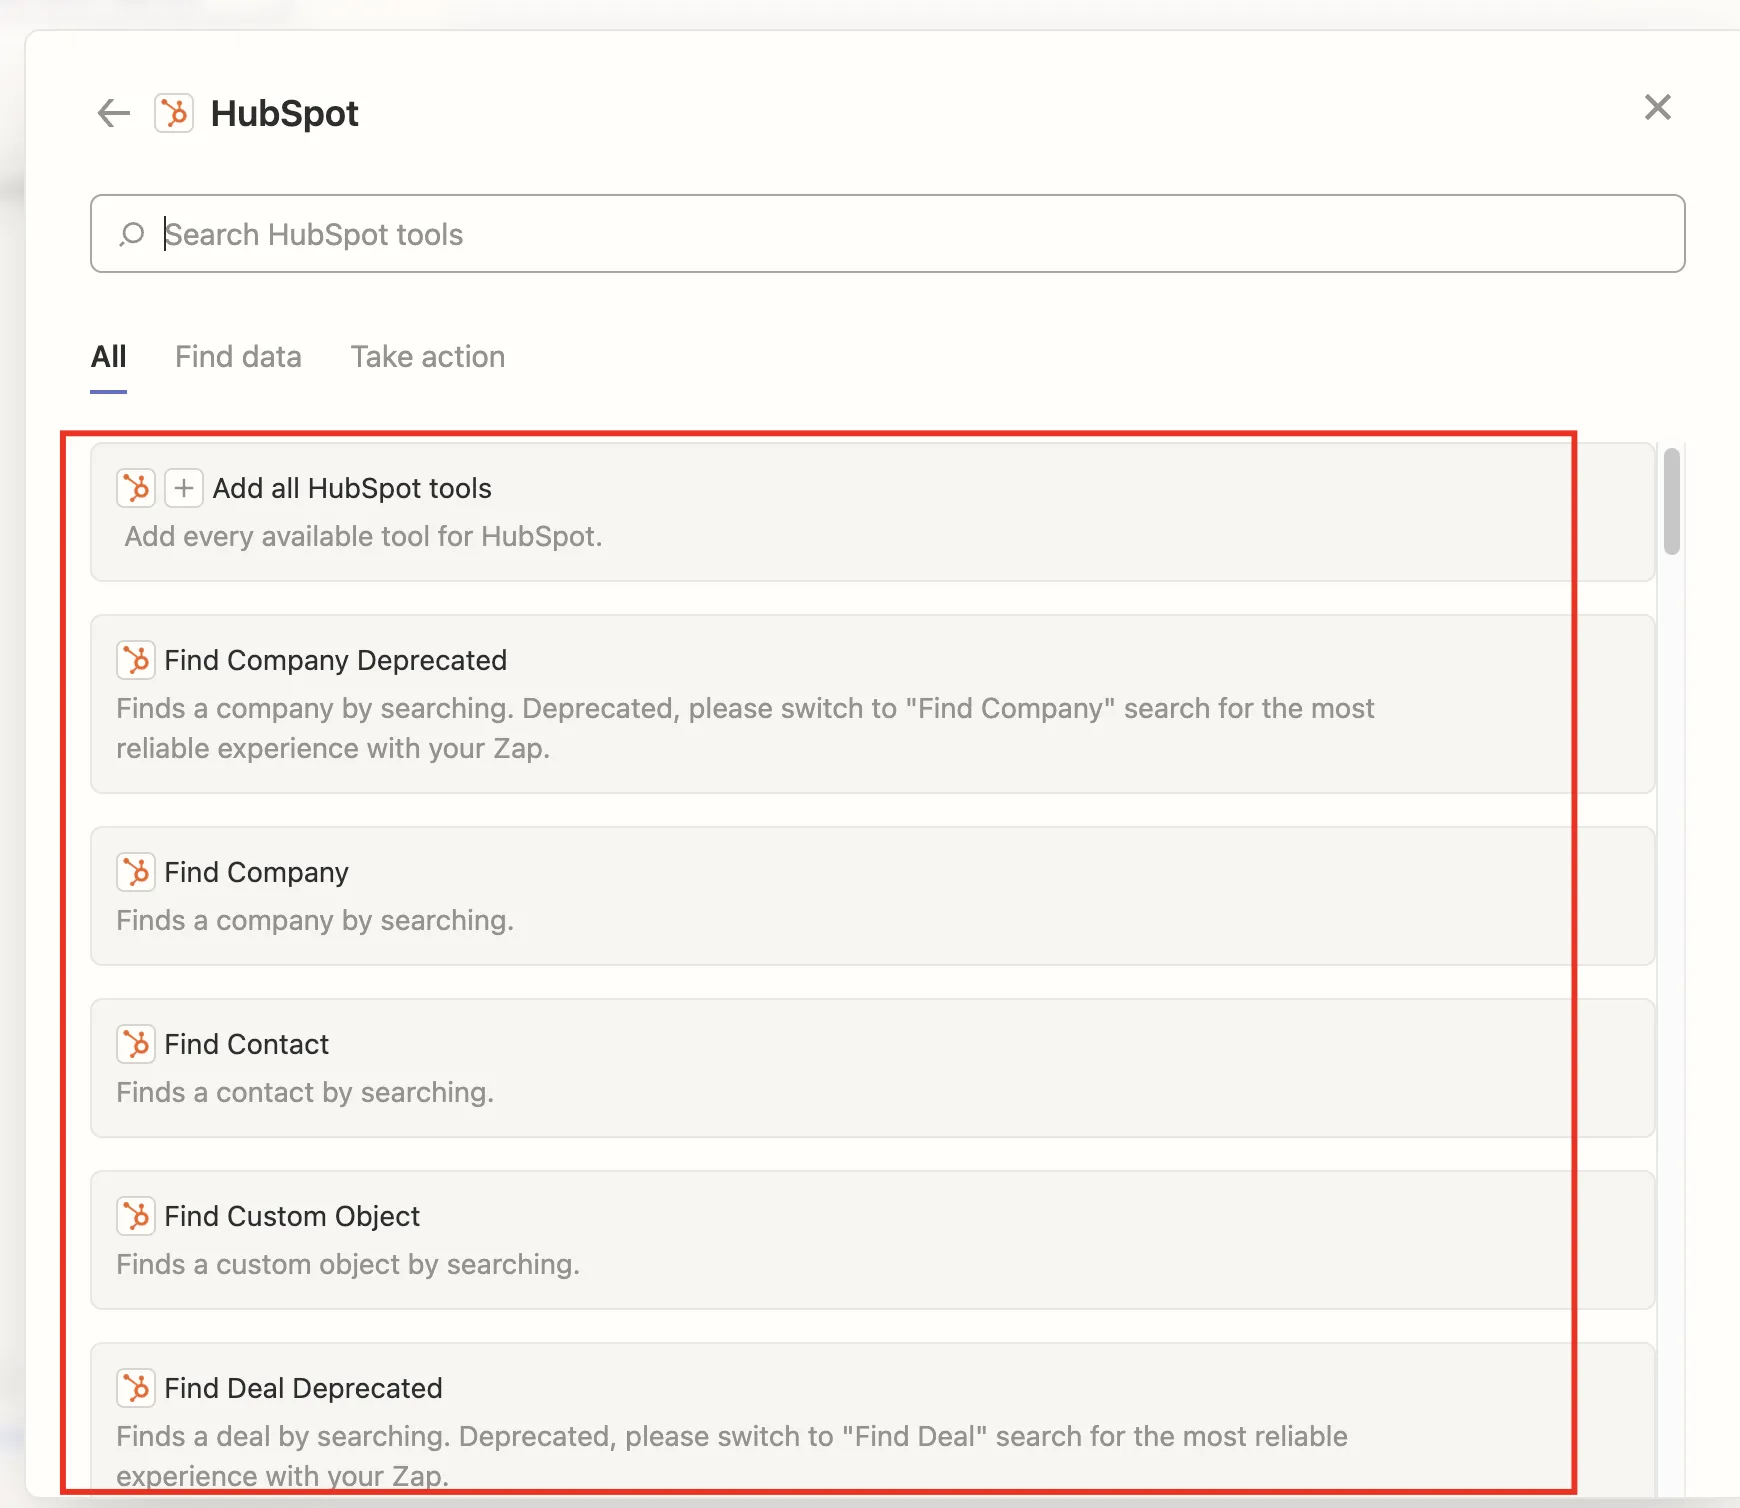1740x1508 pixels.
Task: Click Find Company Deprecated description text
Action: [x=745, y=728]
